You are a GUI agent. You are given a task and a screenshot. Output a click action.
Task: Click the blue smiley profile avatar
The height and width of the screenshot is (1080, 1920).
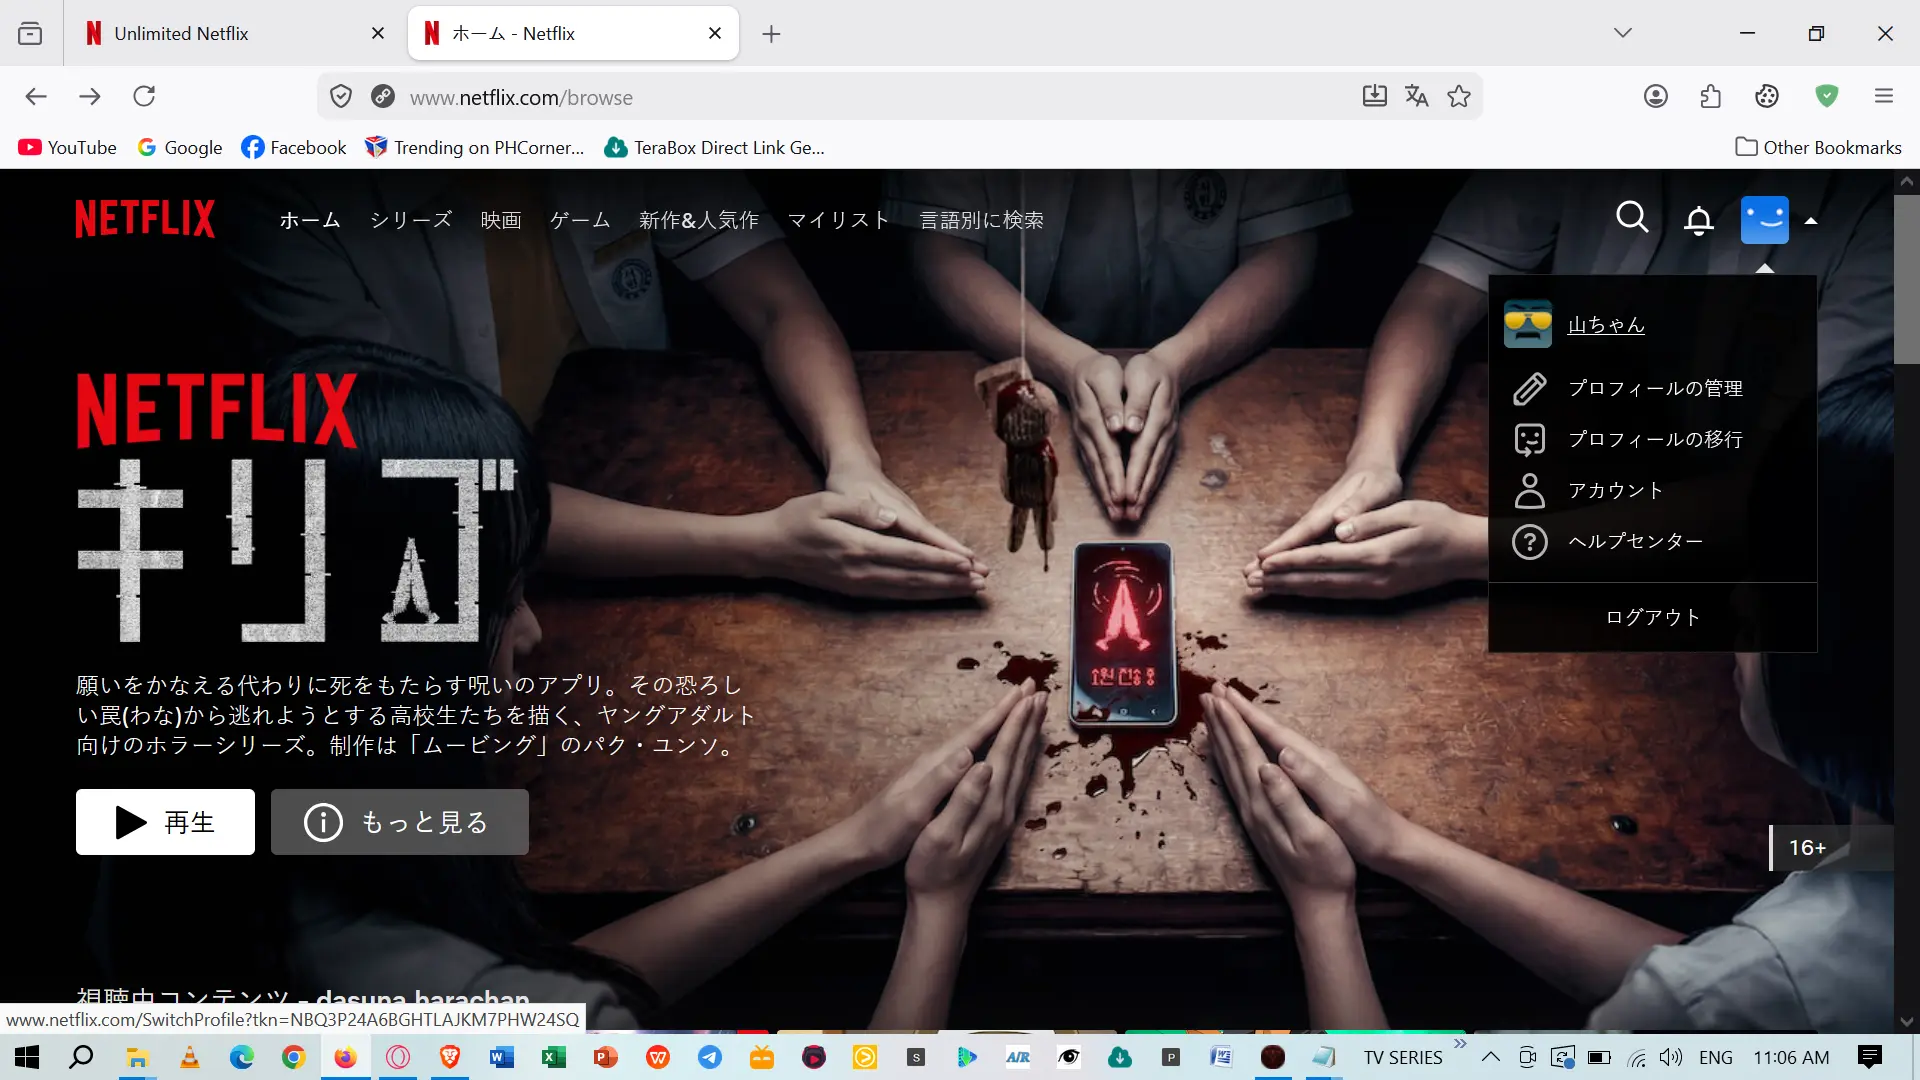[1765, 220]
